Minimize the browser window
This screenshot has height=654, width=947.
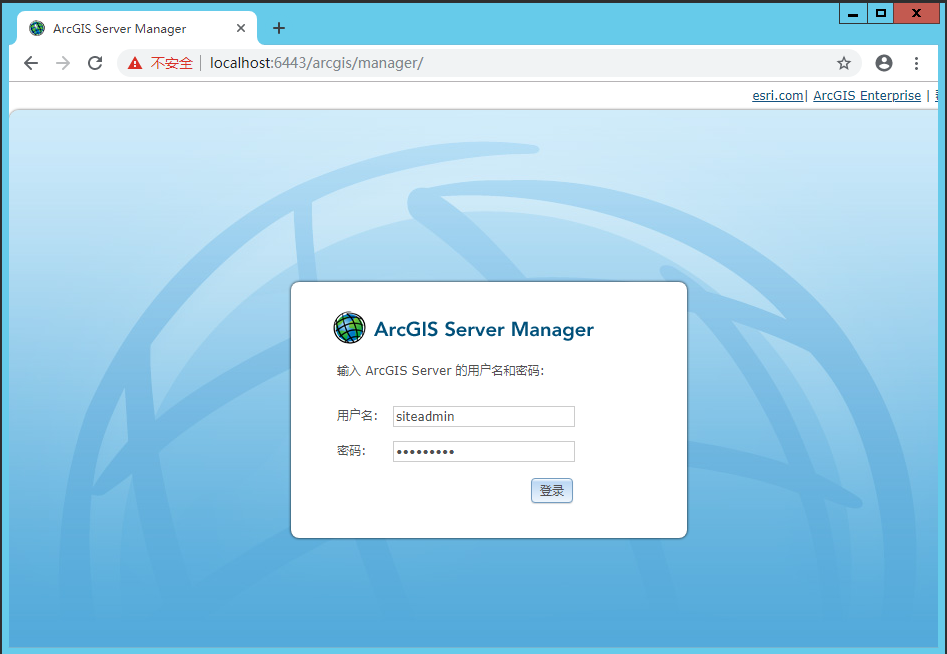click(x=853, y=13)
